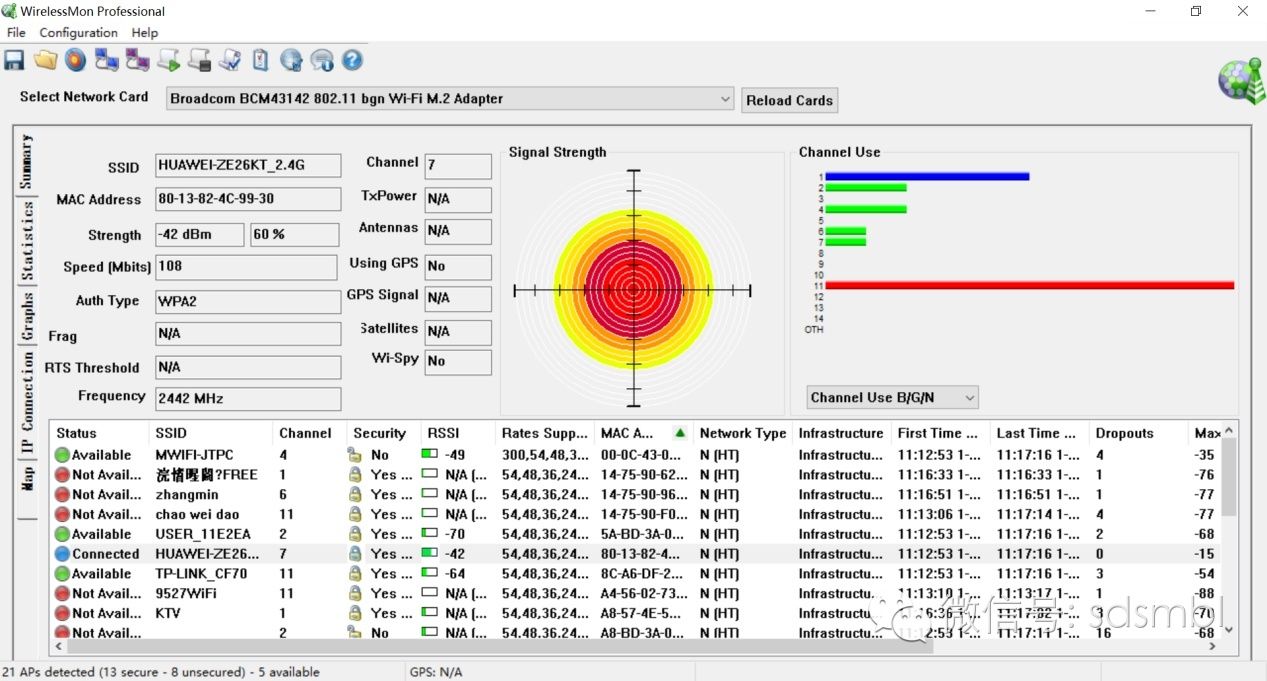Switch to the Statistics side tab

[x=27, y=241]
